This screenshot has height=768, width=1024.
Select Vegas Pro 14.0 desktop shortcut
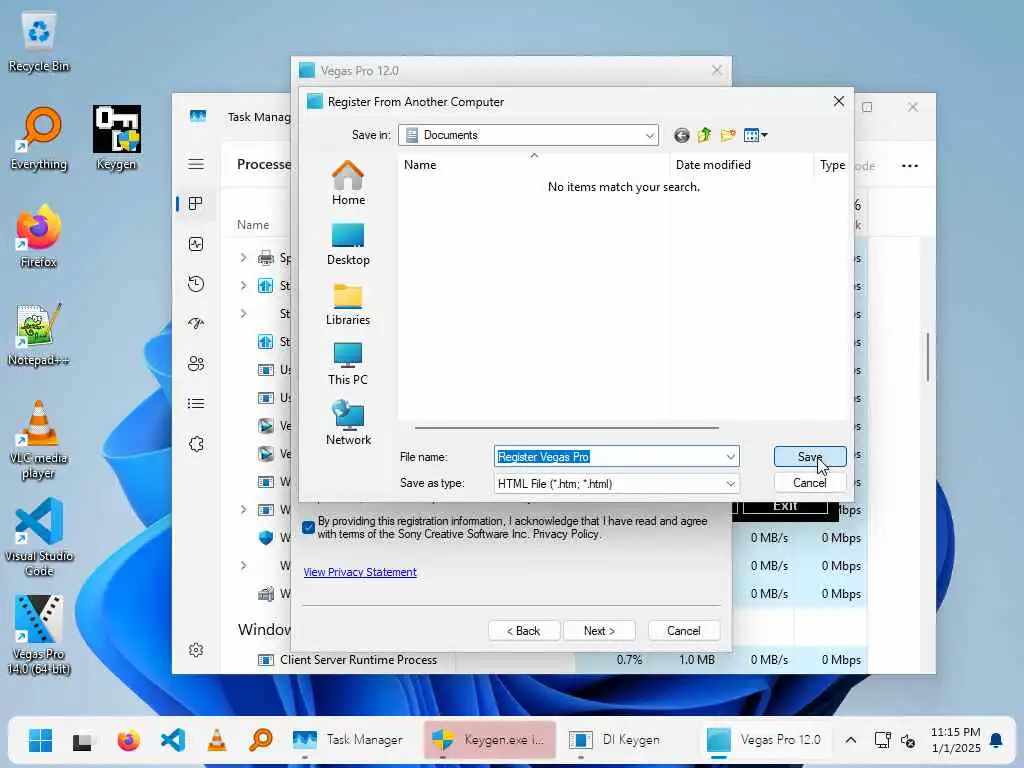point(39,635)
